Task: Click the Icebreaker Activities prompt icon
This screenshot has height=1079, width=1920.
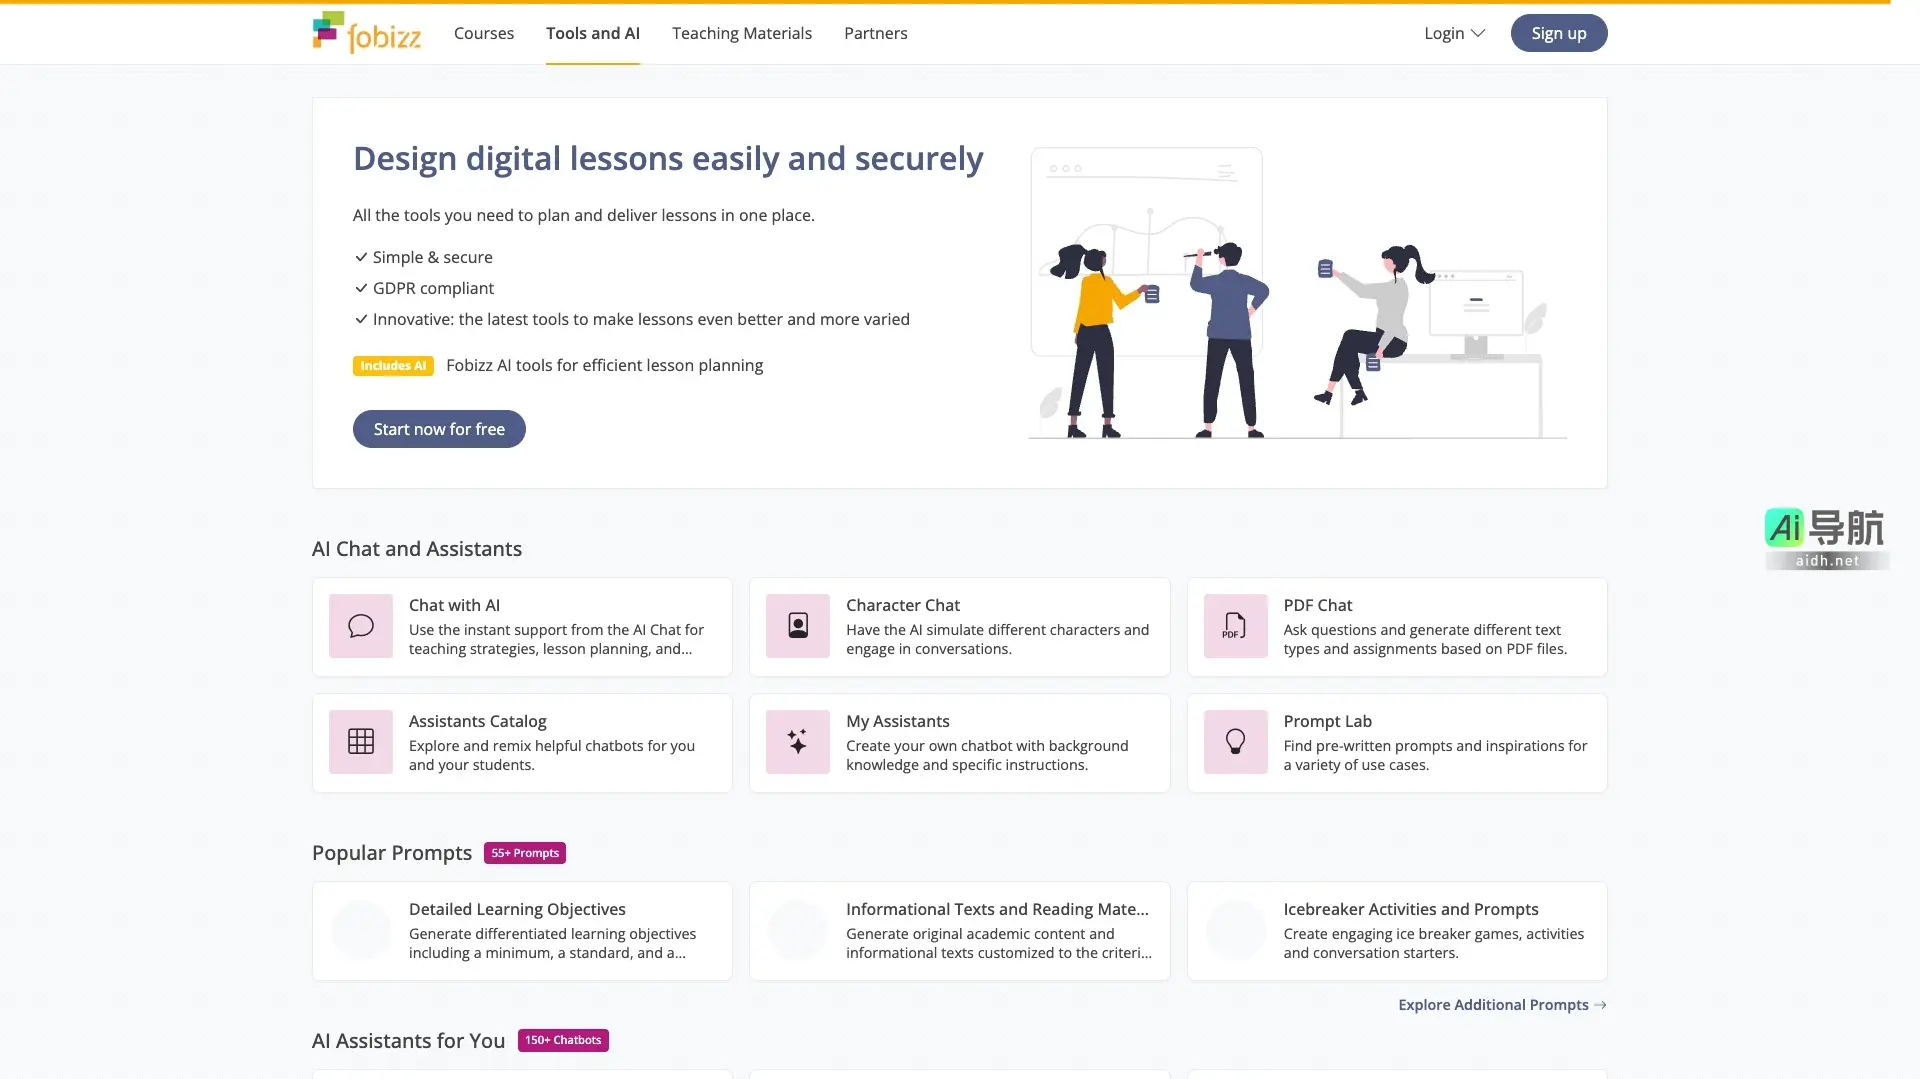Action: [x=1234, y=930]
